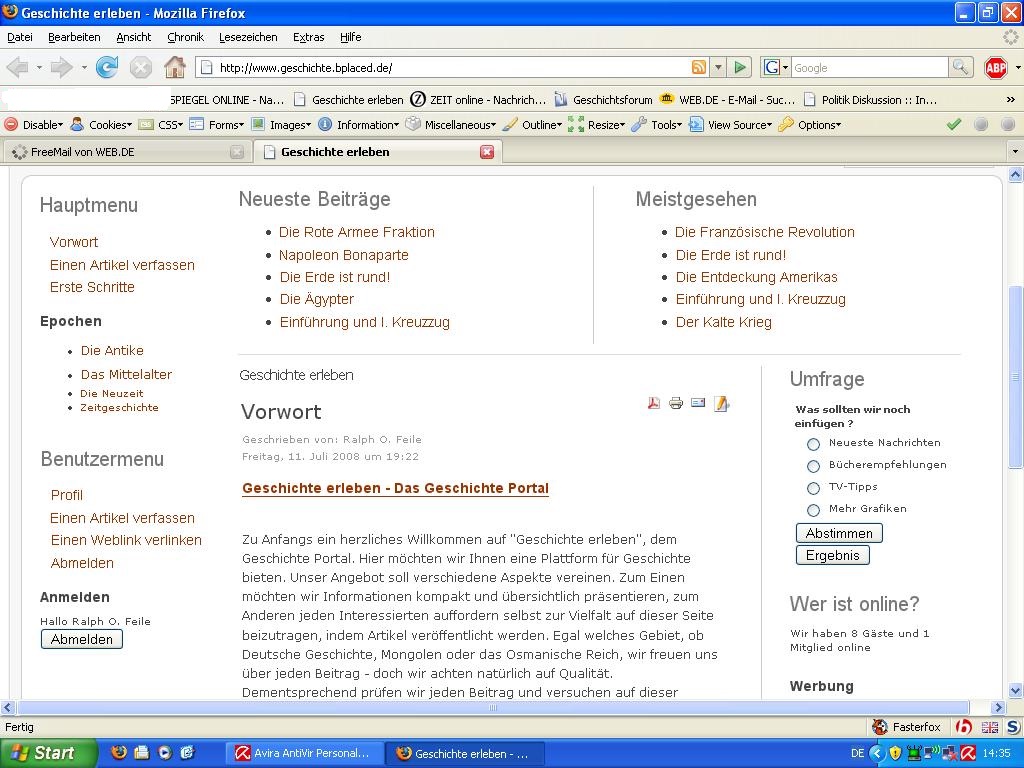Open the Lesezeichen menu
1024x768 pixels.
(248, 37)
